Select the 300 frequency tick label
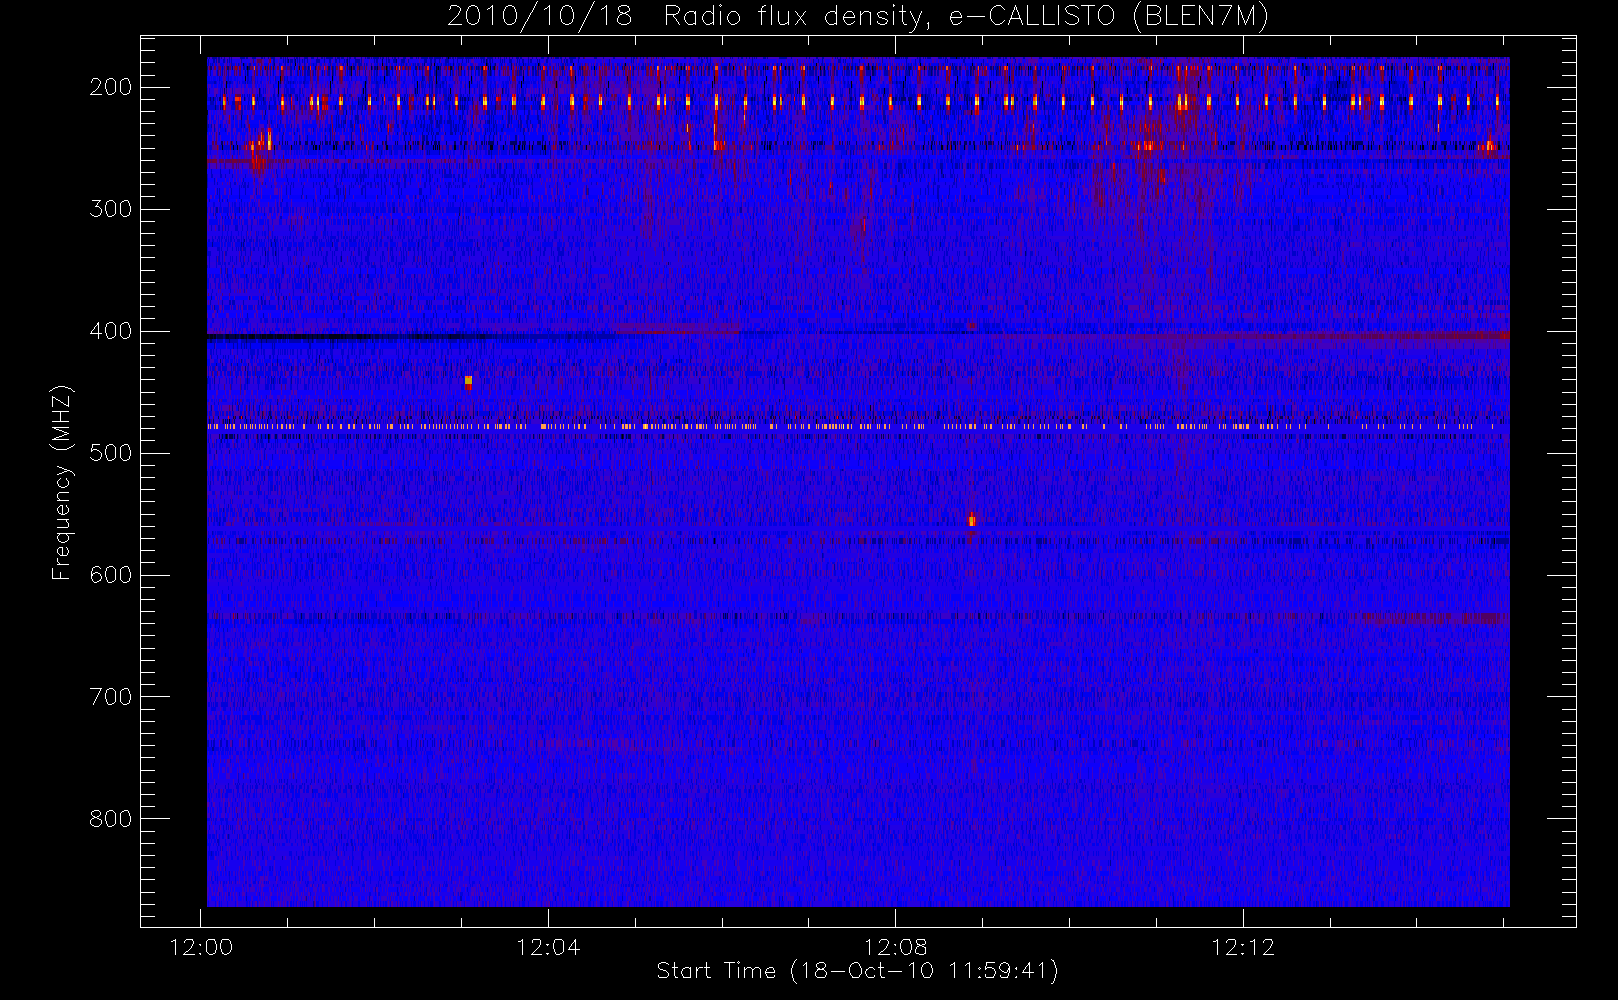The width and height of the screenshot is (1618, 1000). click(110, 209)
